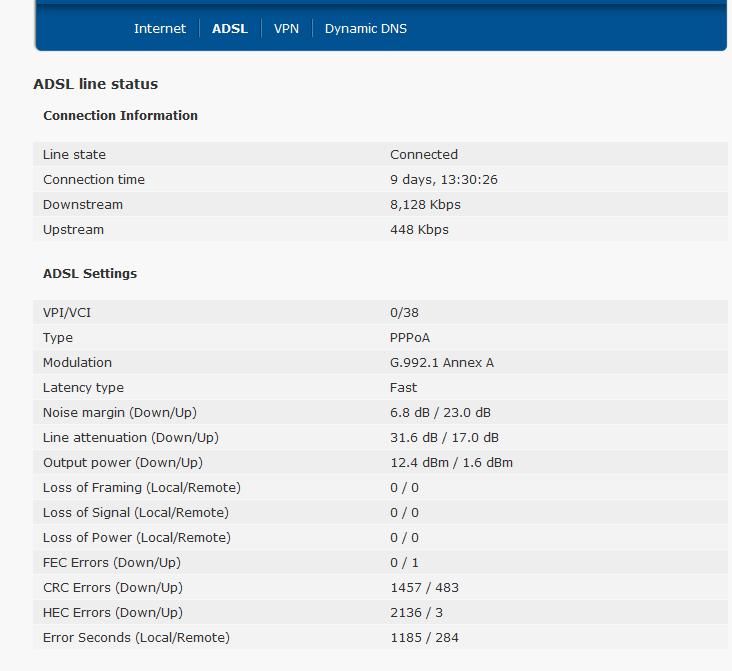The width and height of the screenshot is (732, 671).
Task: Click the CRC Errors value 1457 / 483
Action: pyautogui.click(x=424, y=588)
